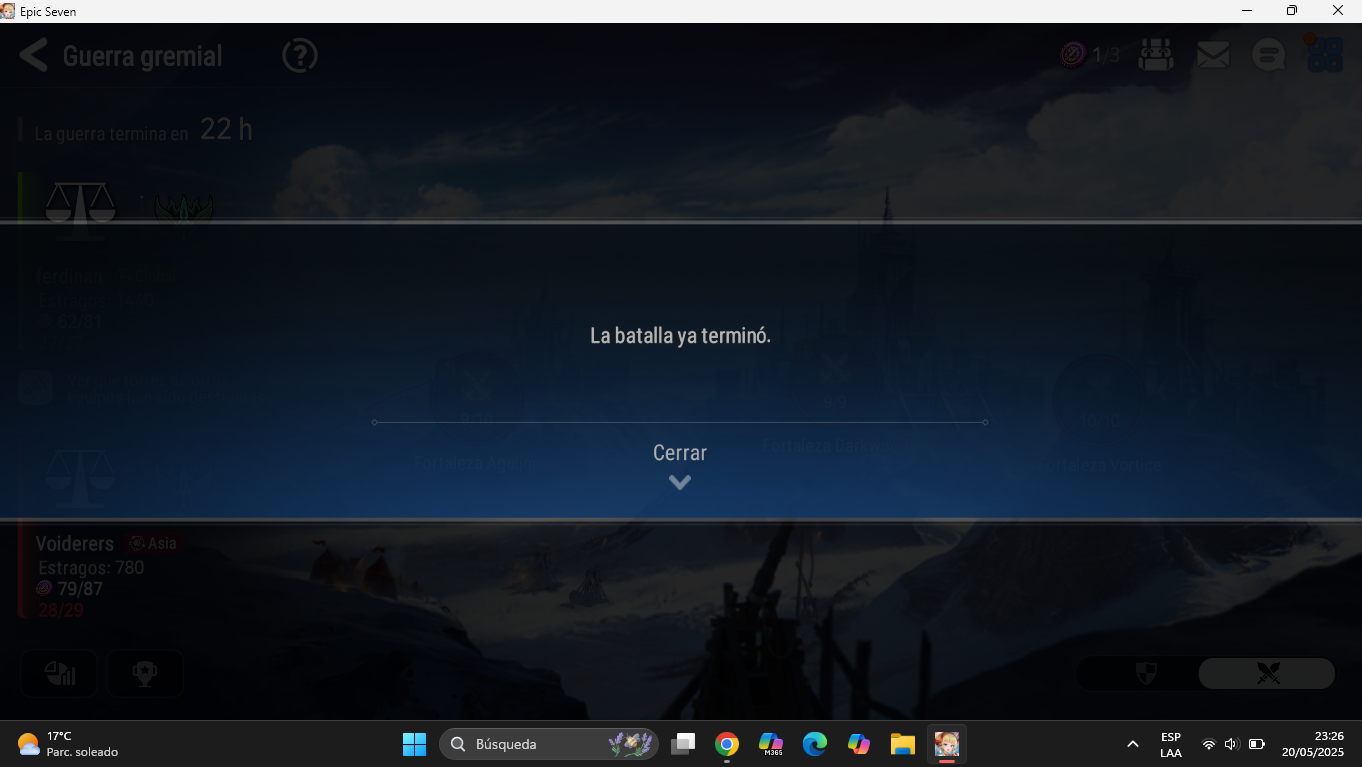
Task: Open the mail envelope icon
Action: (x=1213, y=55)
